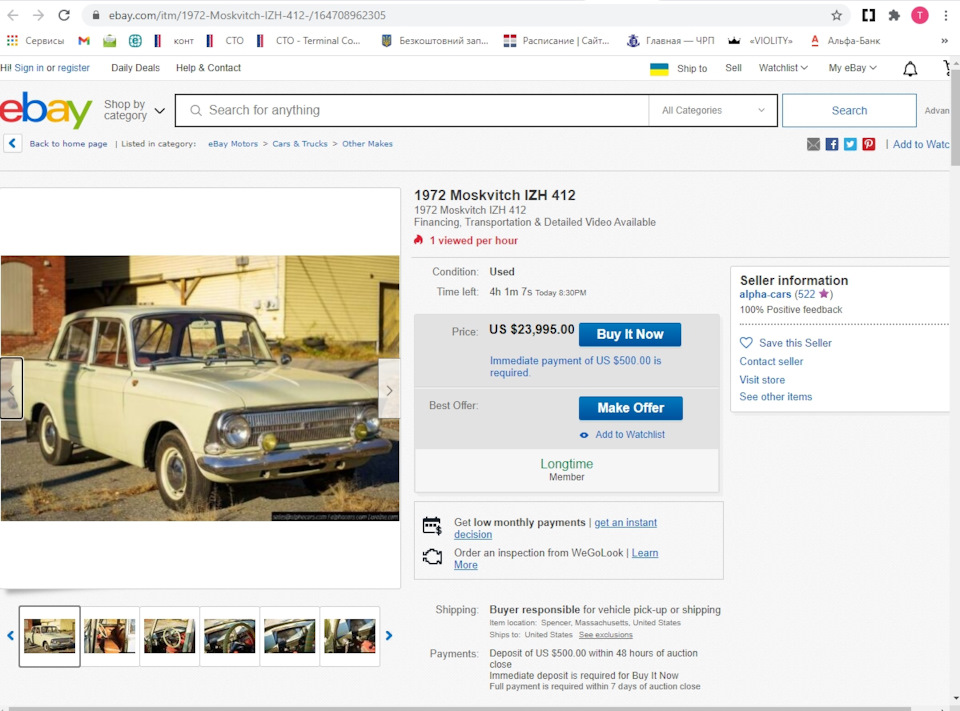Select the third photo thumbnail

point(170,636)
